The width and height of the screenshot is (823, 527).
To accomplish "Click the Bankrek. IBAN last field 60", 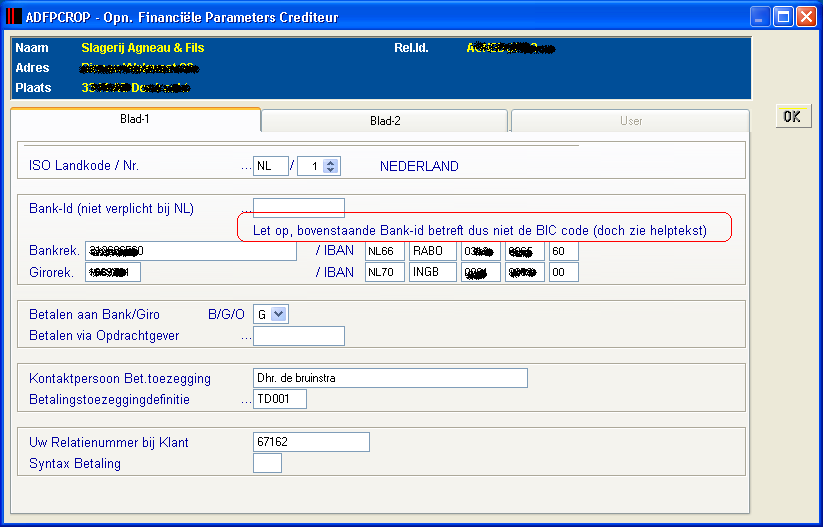I will (564, 251).
